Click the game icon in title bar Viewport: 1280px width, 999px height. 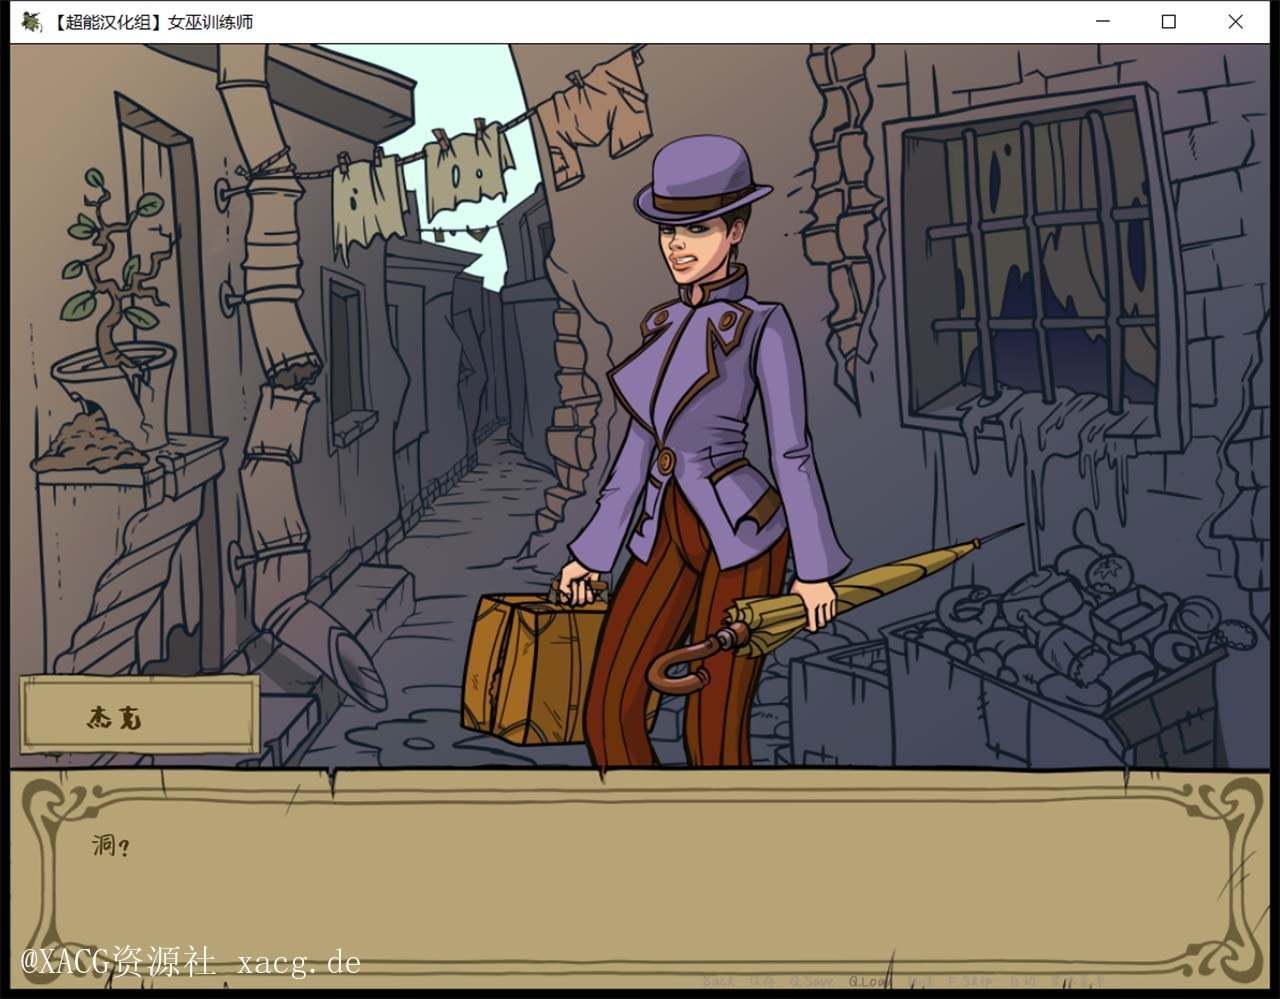pos(32,21)
